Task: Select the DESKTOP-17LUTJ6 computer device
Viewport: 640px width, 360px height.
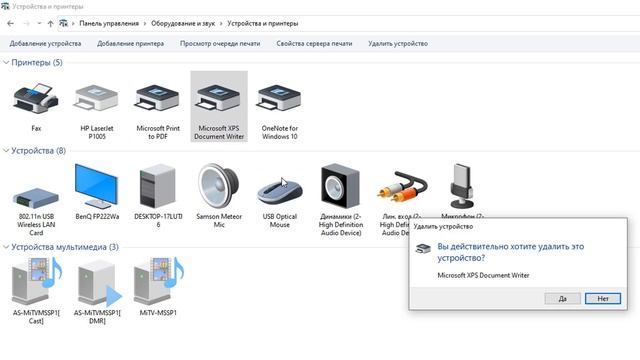Action: [x=158, y=186]
